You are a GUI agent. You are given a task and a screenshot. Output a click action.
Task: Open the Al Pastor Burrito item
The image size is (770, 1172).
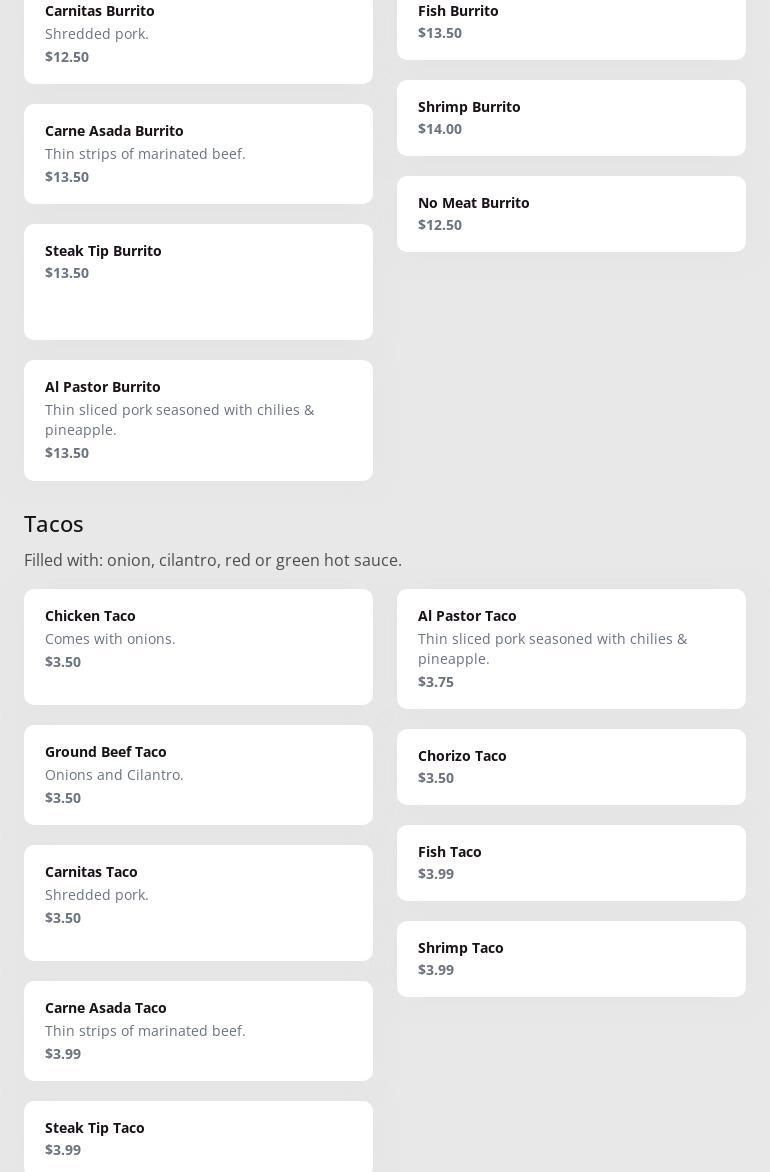(198, 420)
